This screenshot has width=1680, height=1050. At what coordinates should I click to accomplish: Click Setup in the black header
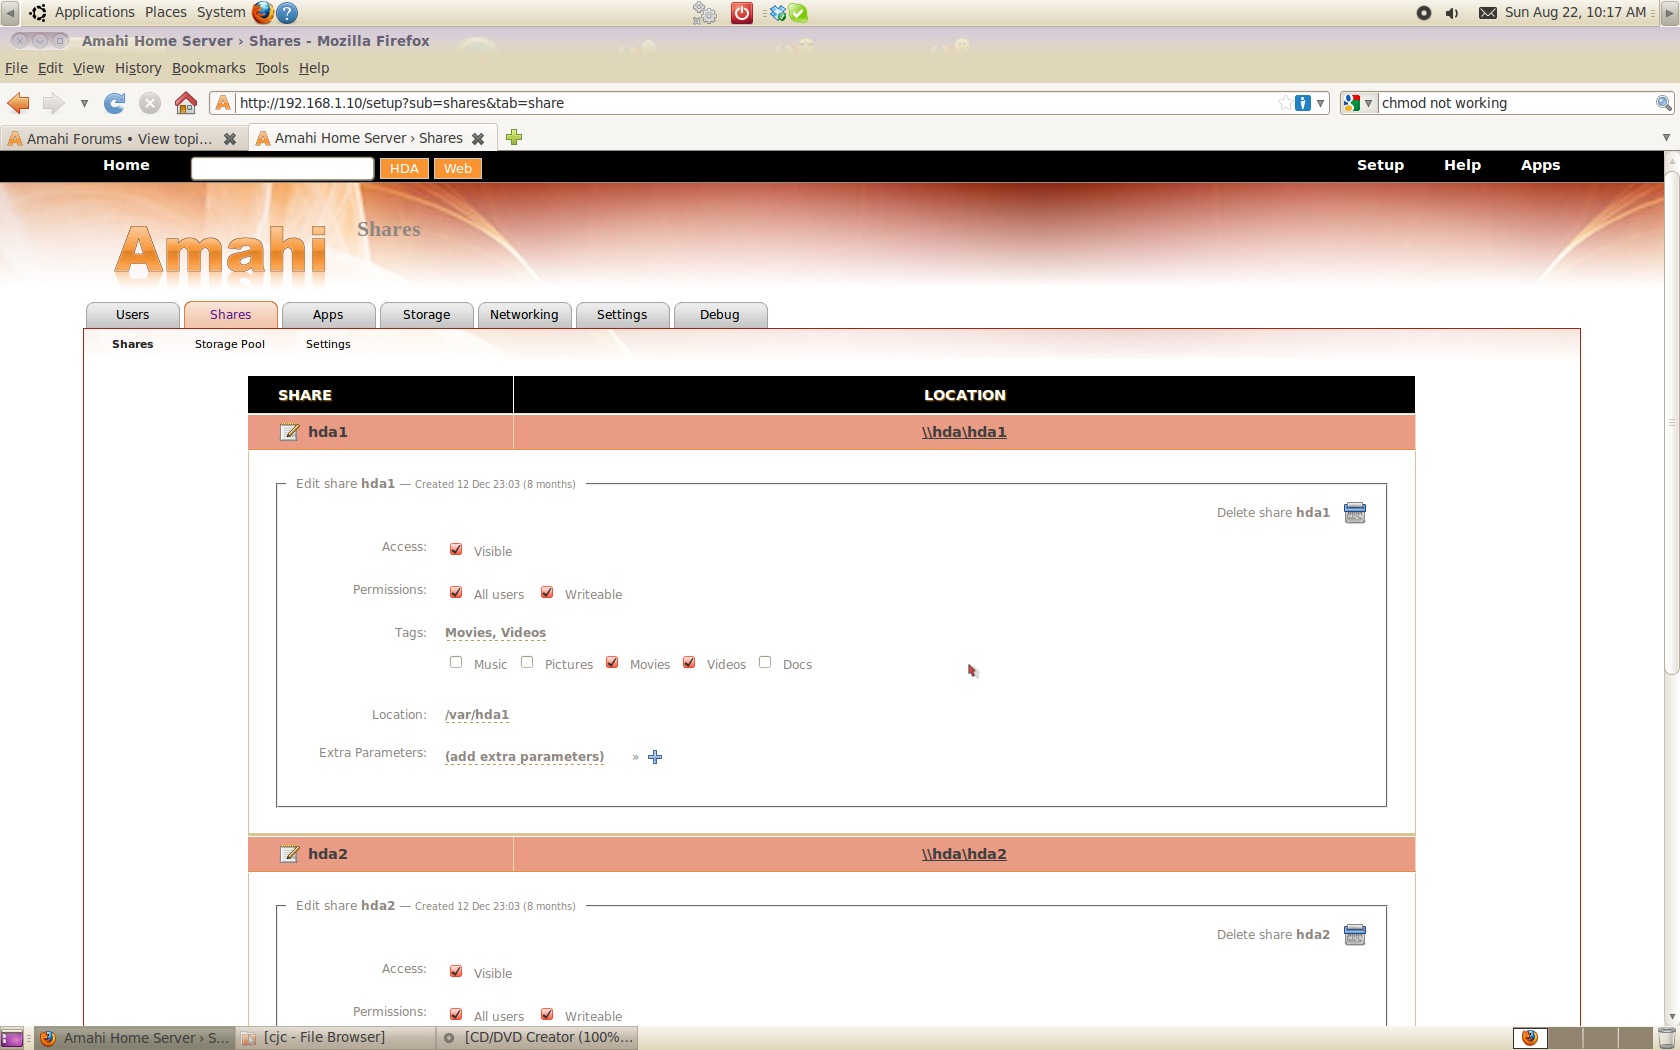(1380, 165)
